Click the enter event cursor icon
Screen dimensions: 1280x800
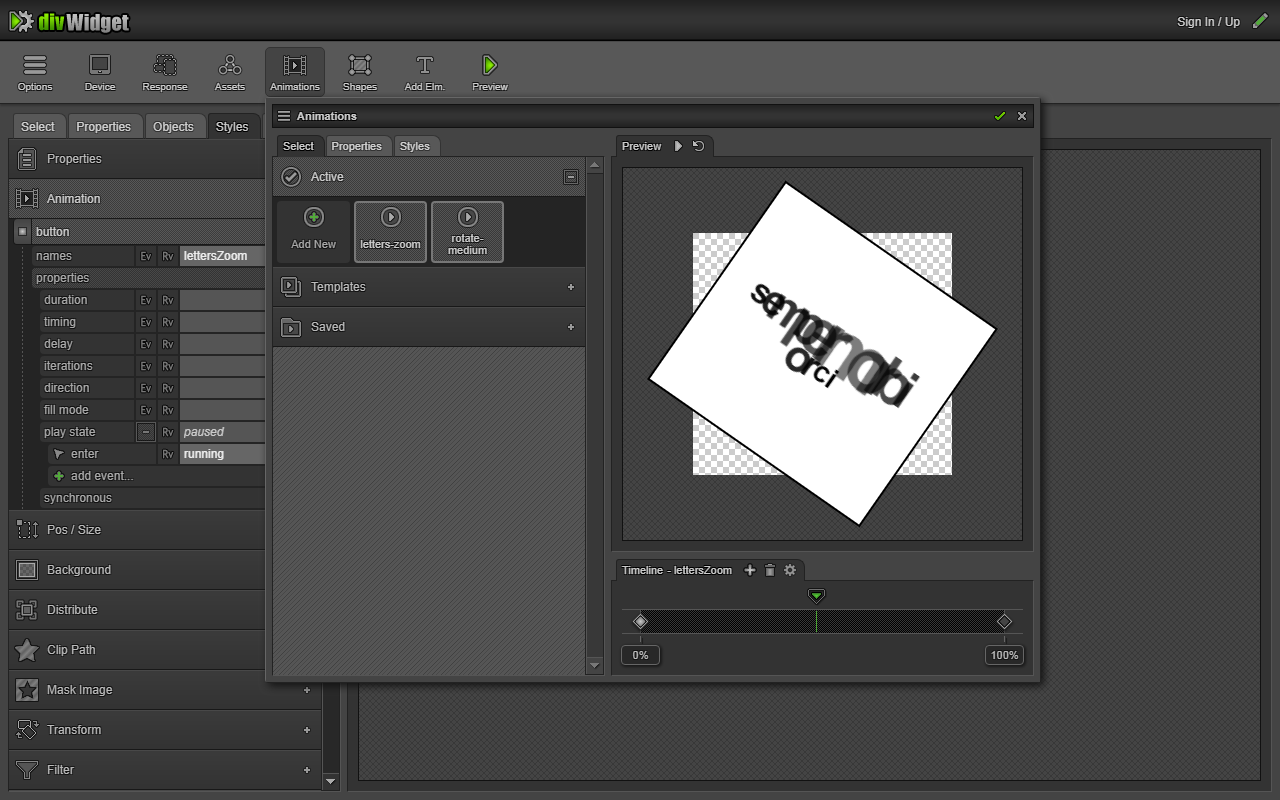(x=59, y=454)
